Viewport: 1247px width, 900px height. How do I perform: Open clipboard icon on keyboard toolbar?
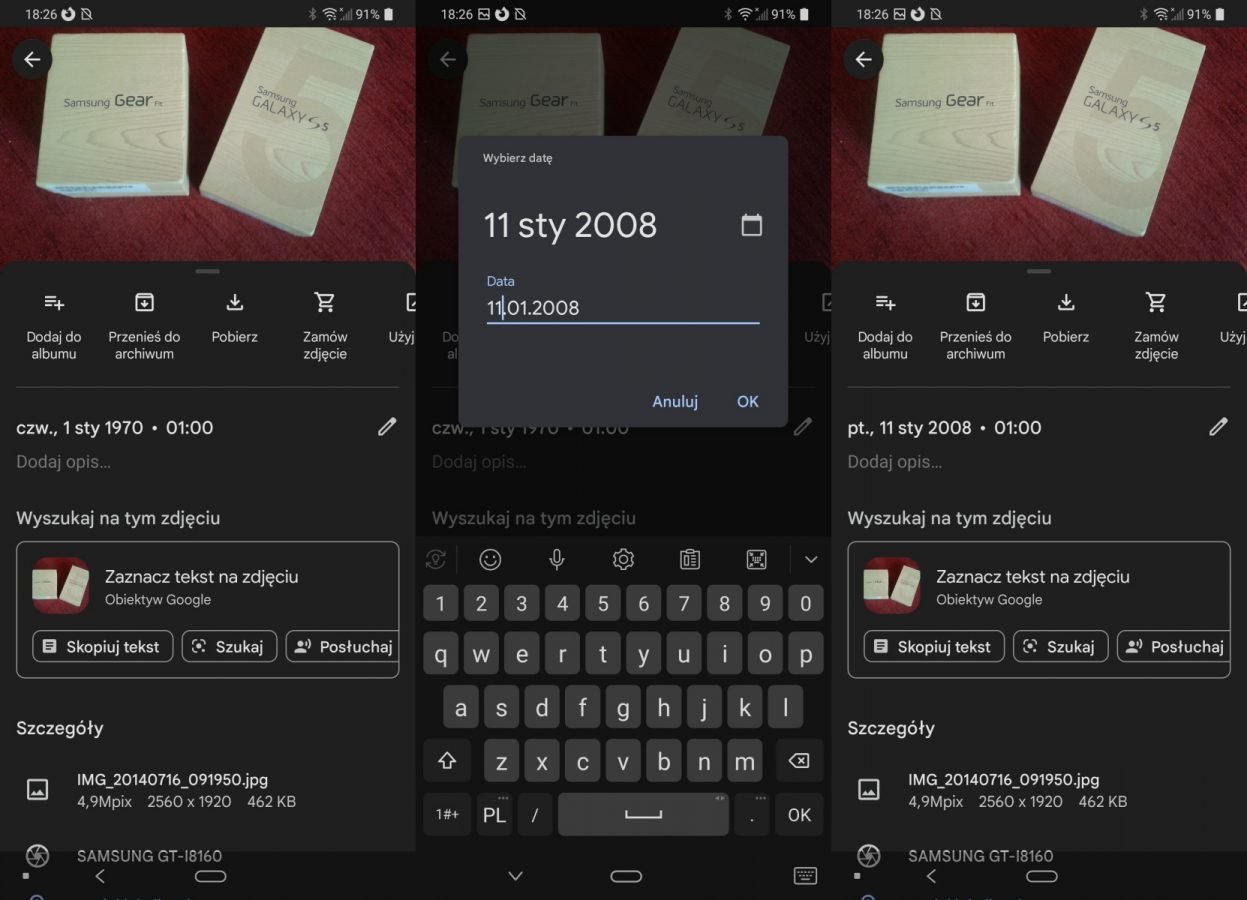(x=690, y=560)
